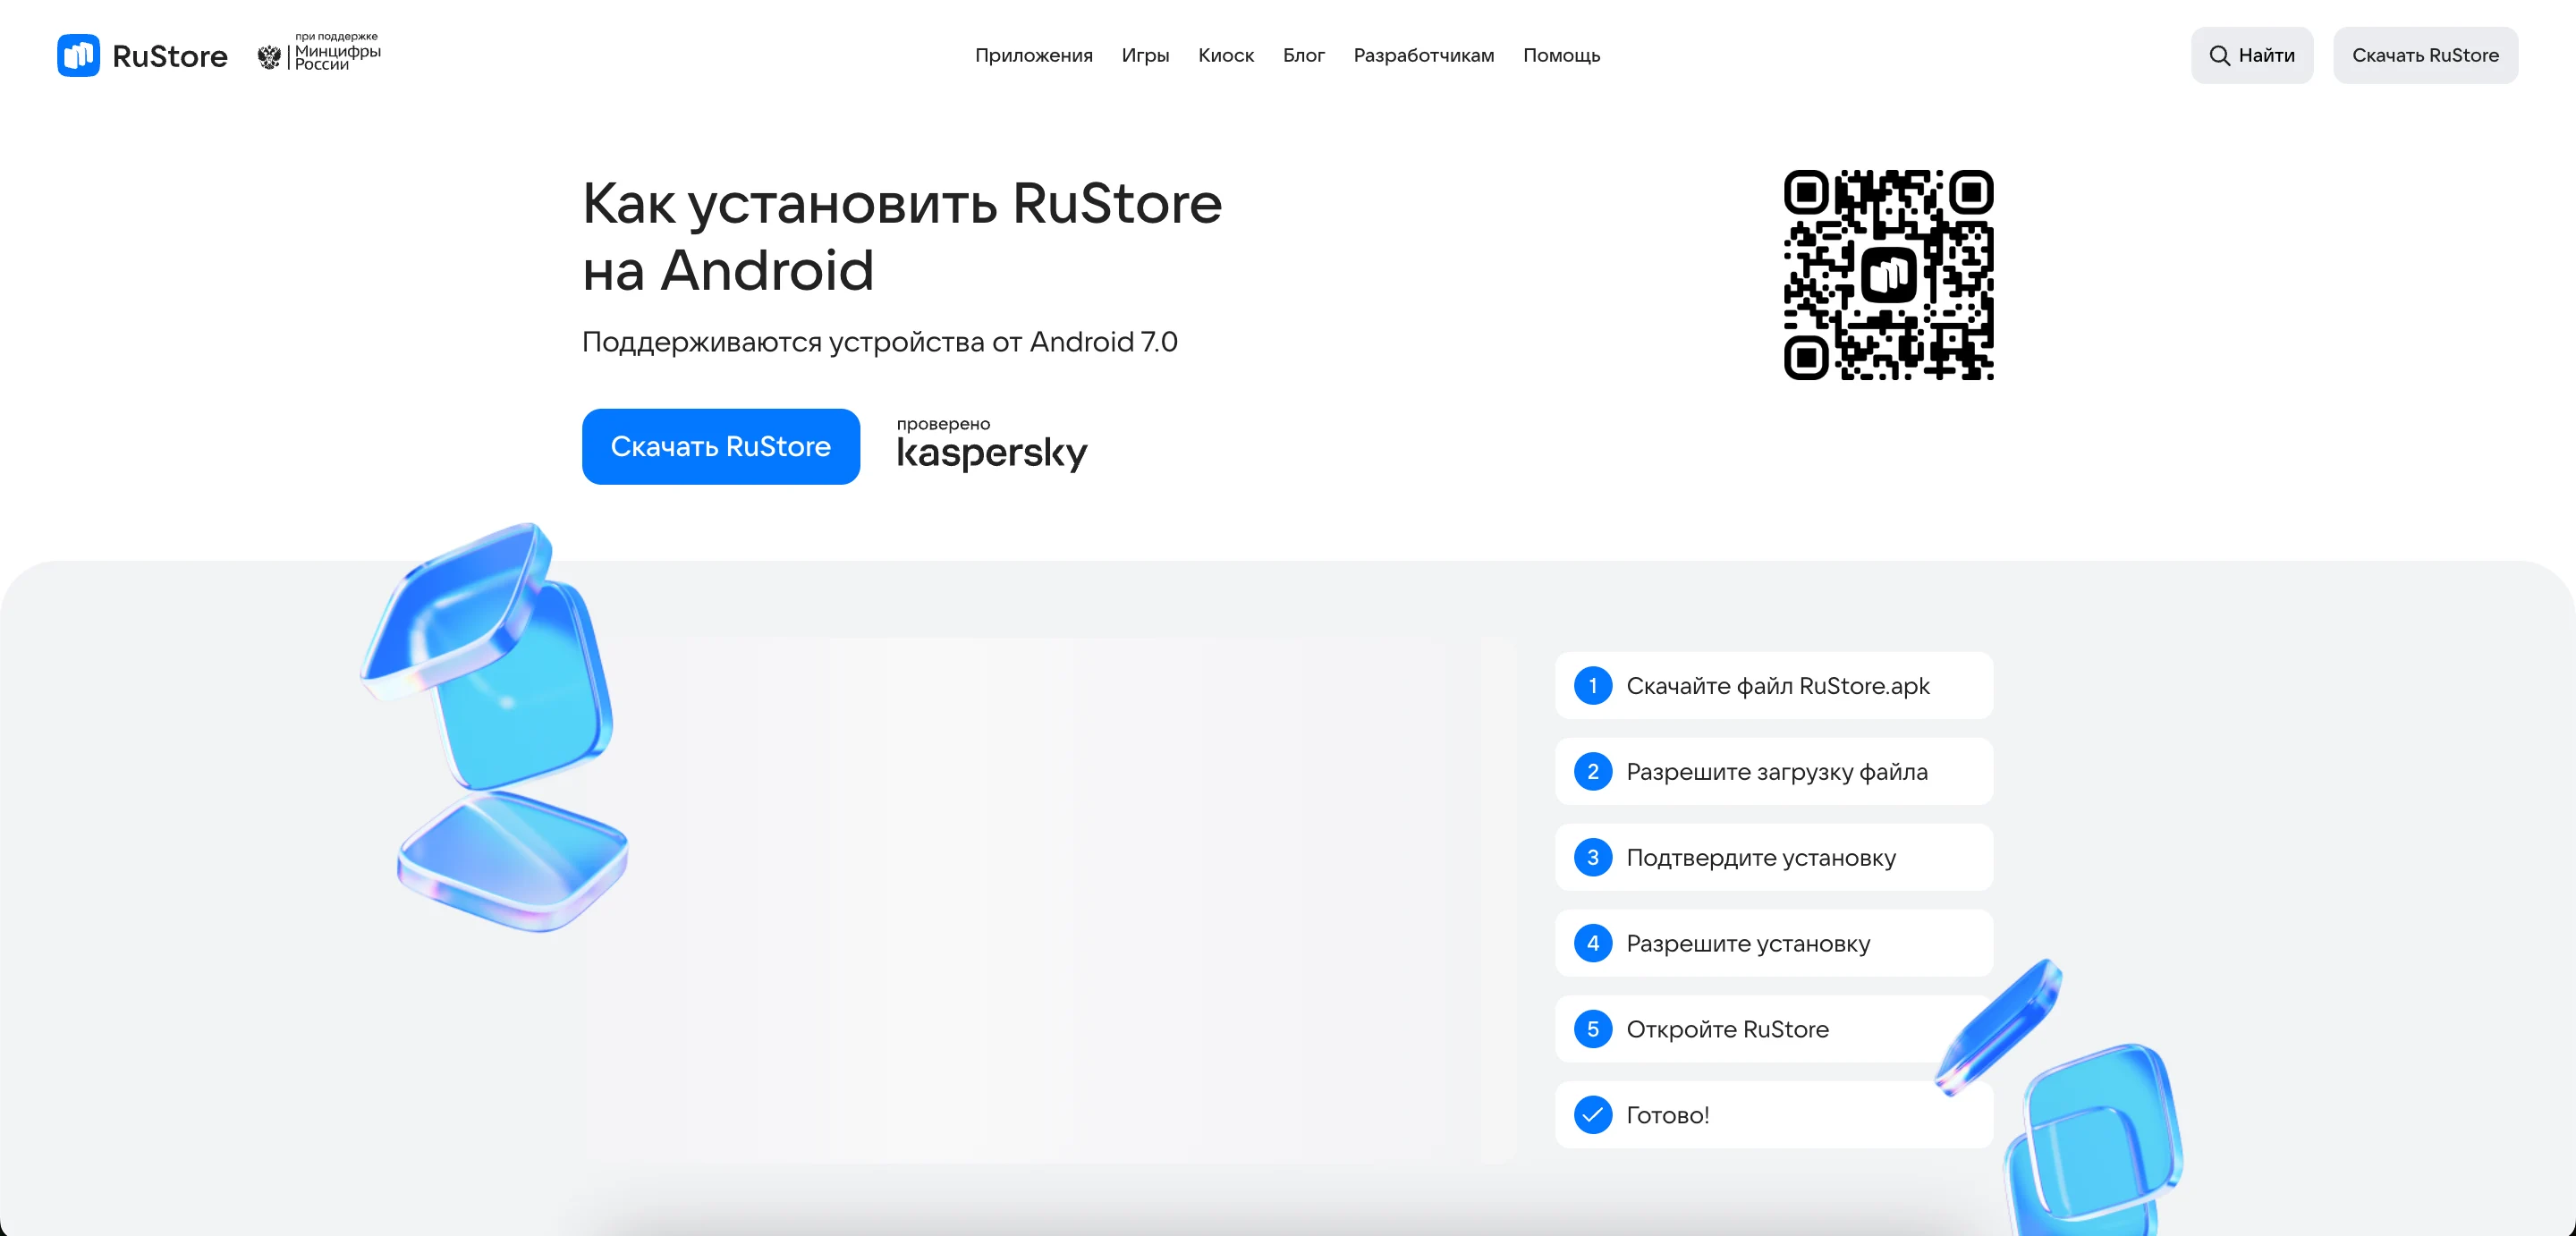Open the Киоск menu item

(1225, 56)
